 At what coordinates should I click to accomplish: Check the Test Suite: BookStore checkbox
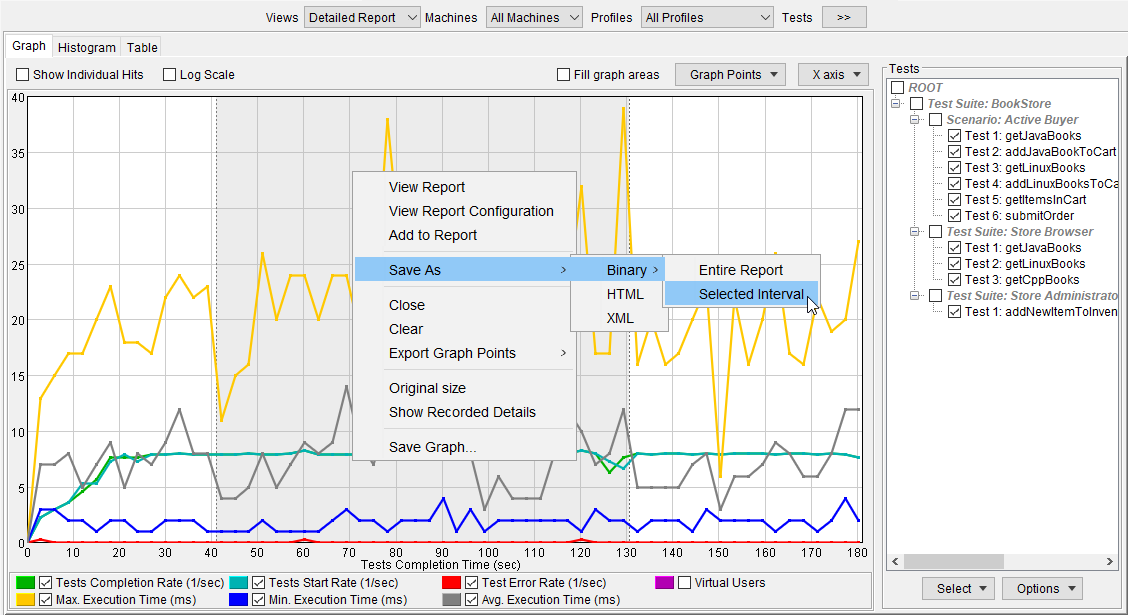pos(916,104)
